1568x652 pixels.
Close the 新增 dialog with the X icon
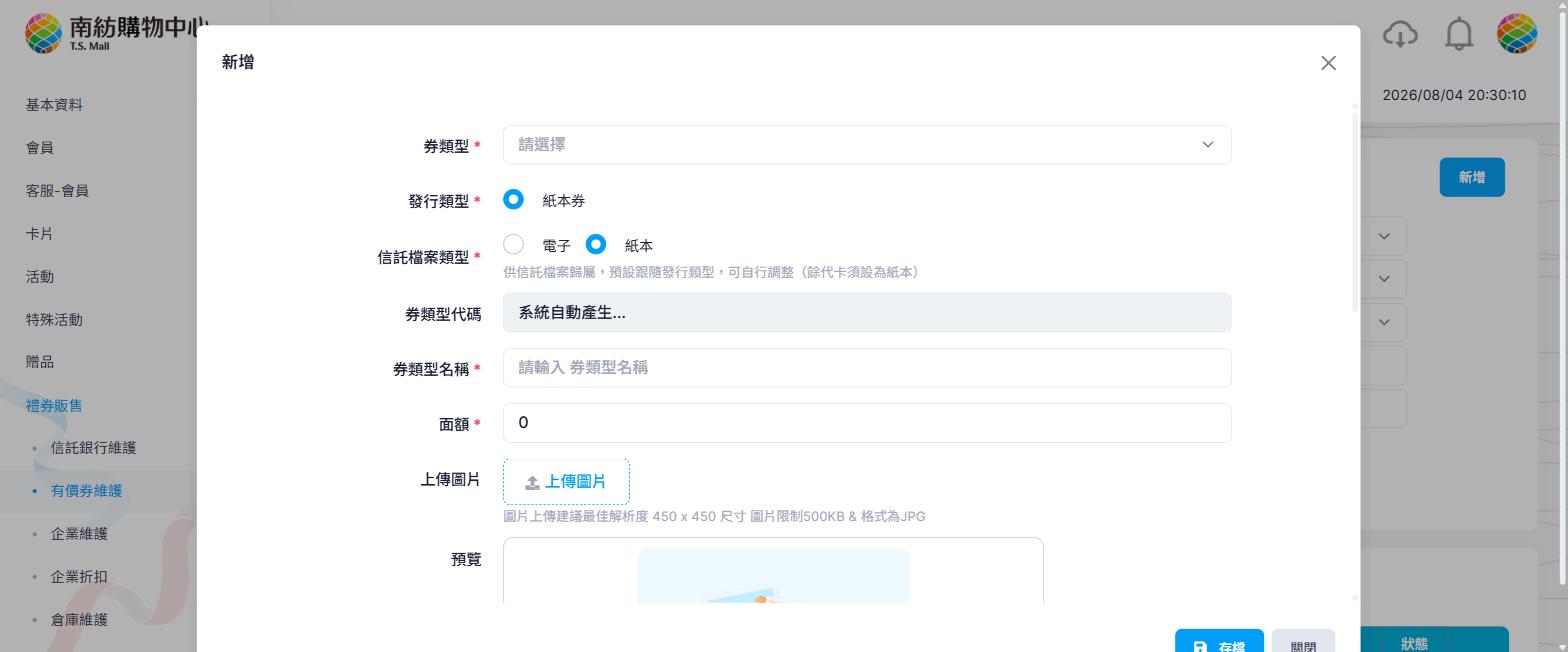pos(1328,63)
